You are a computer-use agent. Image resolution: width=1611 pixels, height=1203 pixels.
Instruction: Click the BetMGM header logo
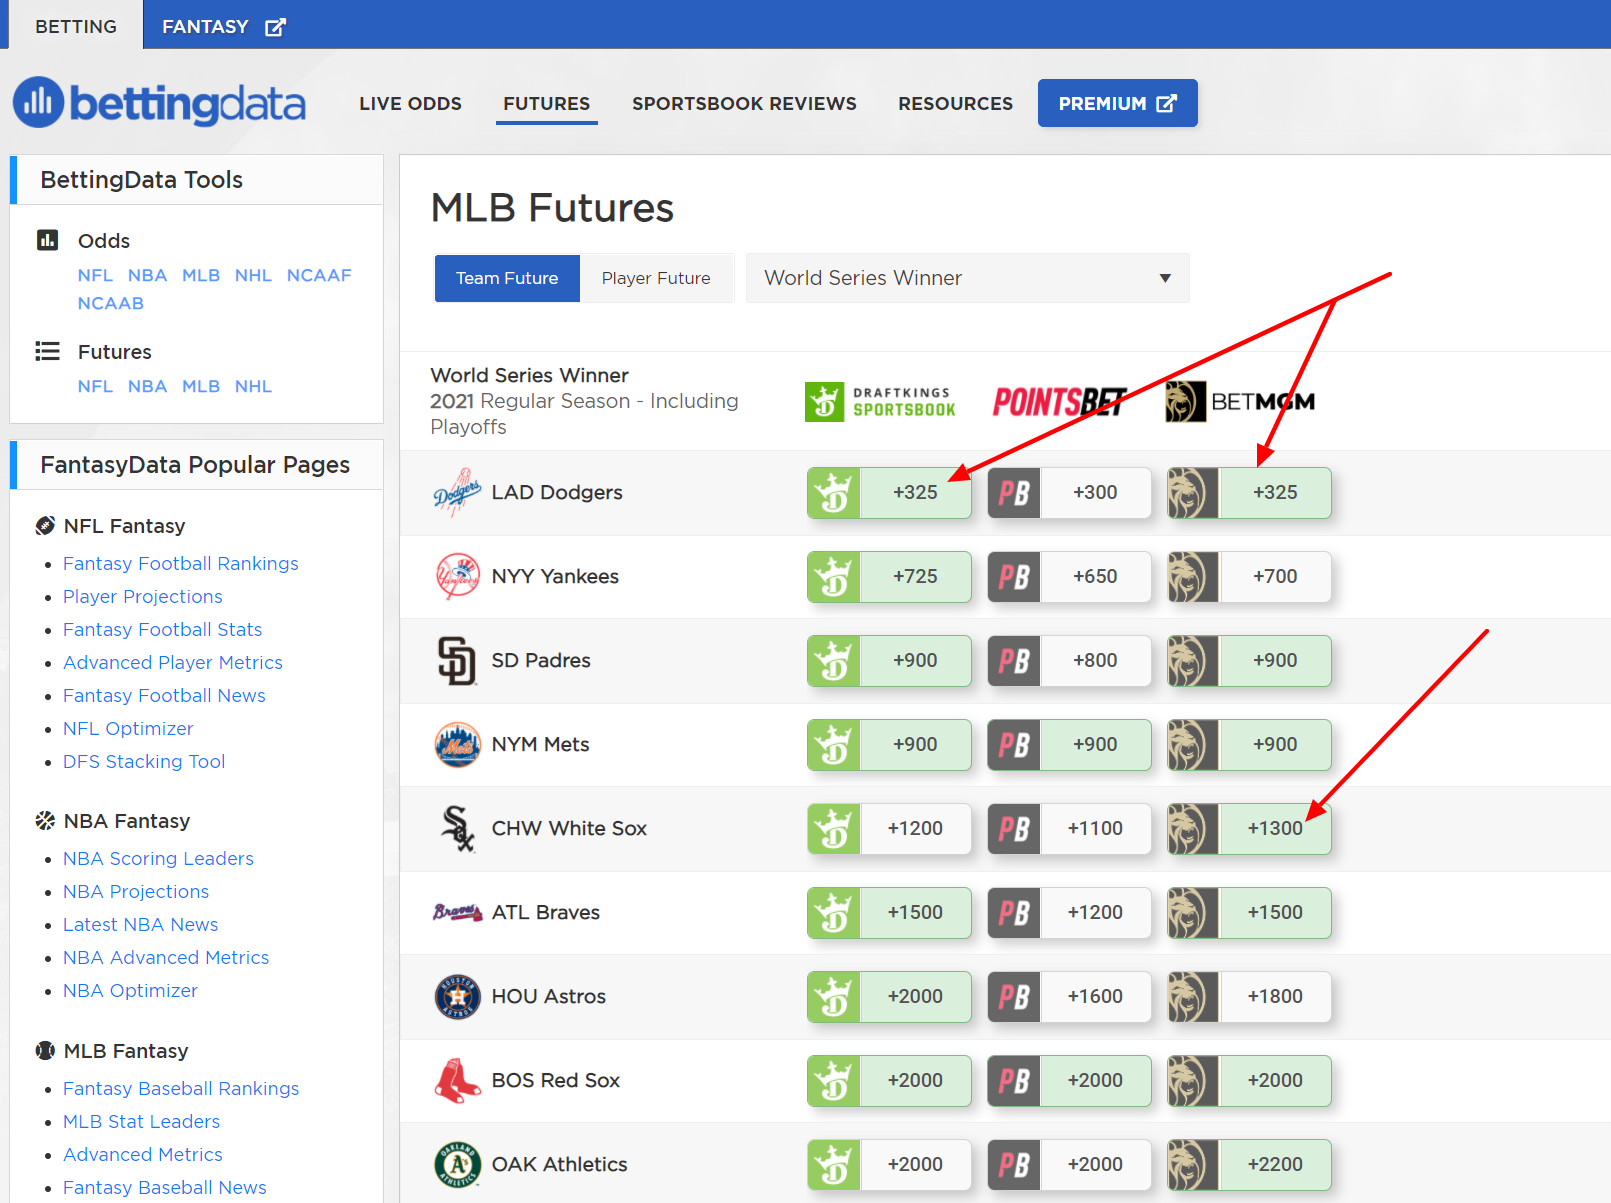click(1240, 402)
